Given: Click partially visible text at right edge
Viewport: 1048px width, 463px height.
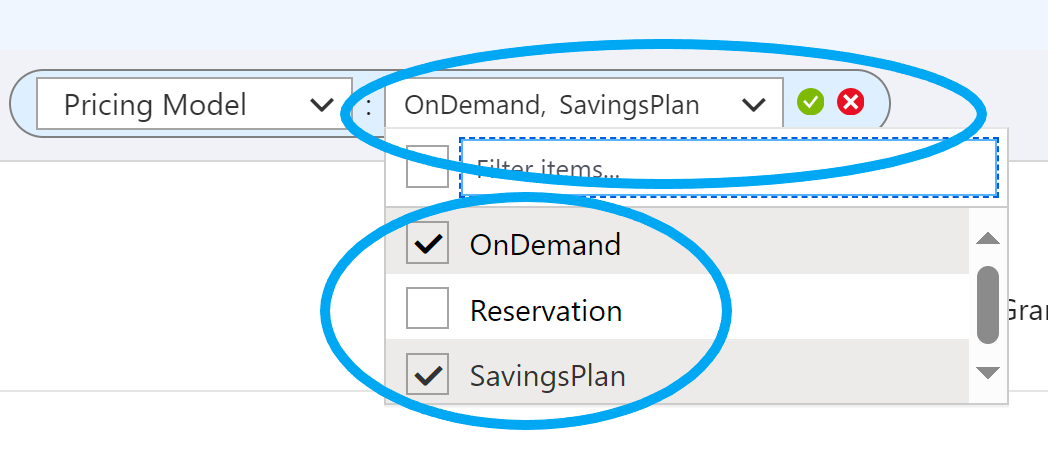Looking at the screenshot, I should [x=1027, y=311].
